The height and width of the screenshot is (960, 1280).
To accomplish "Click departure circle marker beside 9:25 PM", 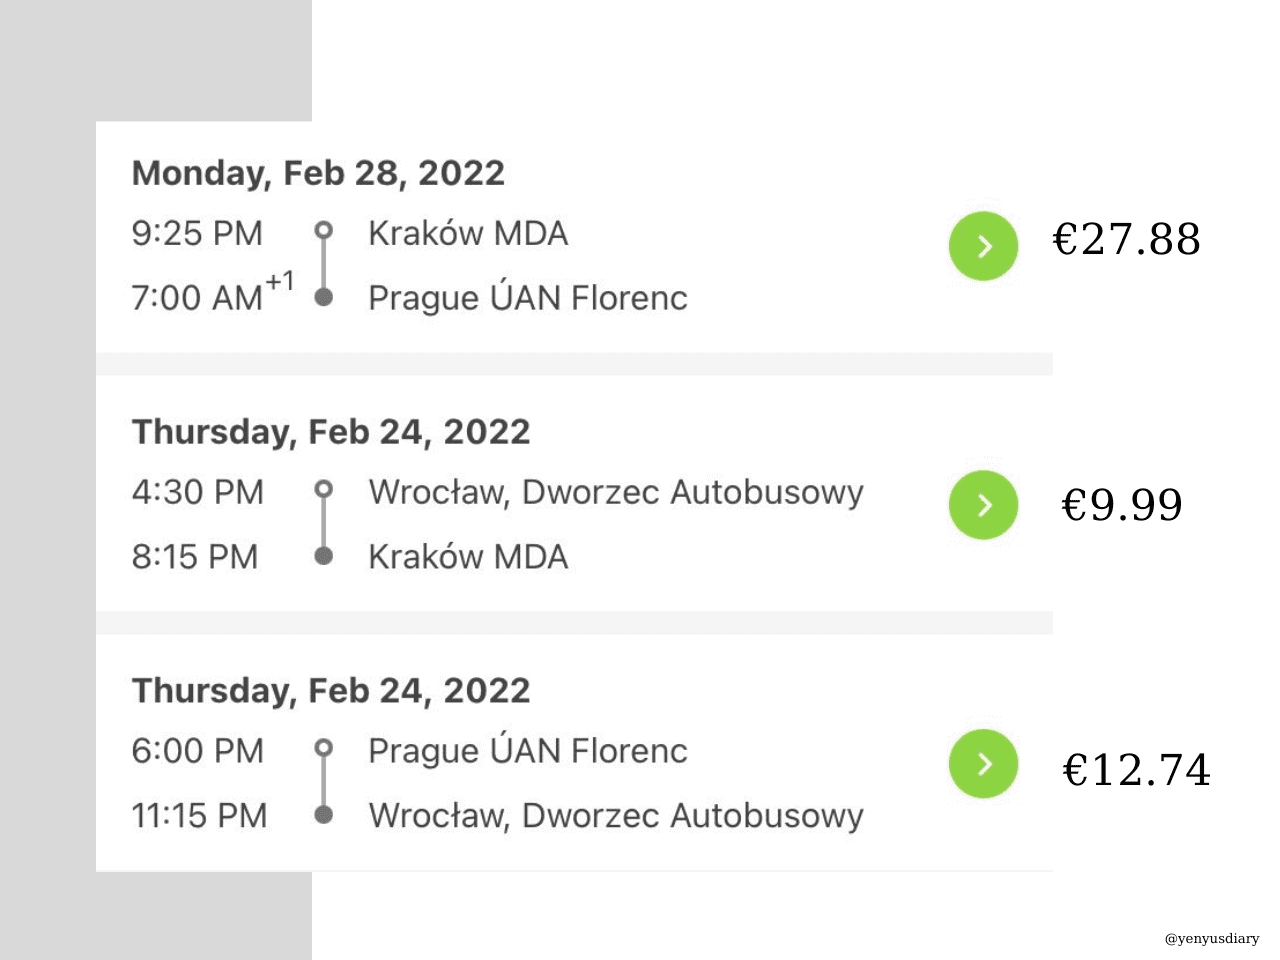I will tap(323, 231).
